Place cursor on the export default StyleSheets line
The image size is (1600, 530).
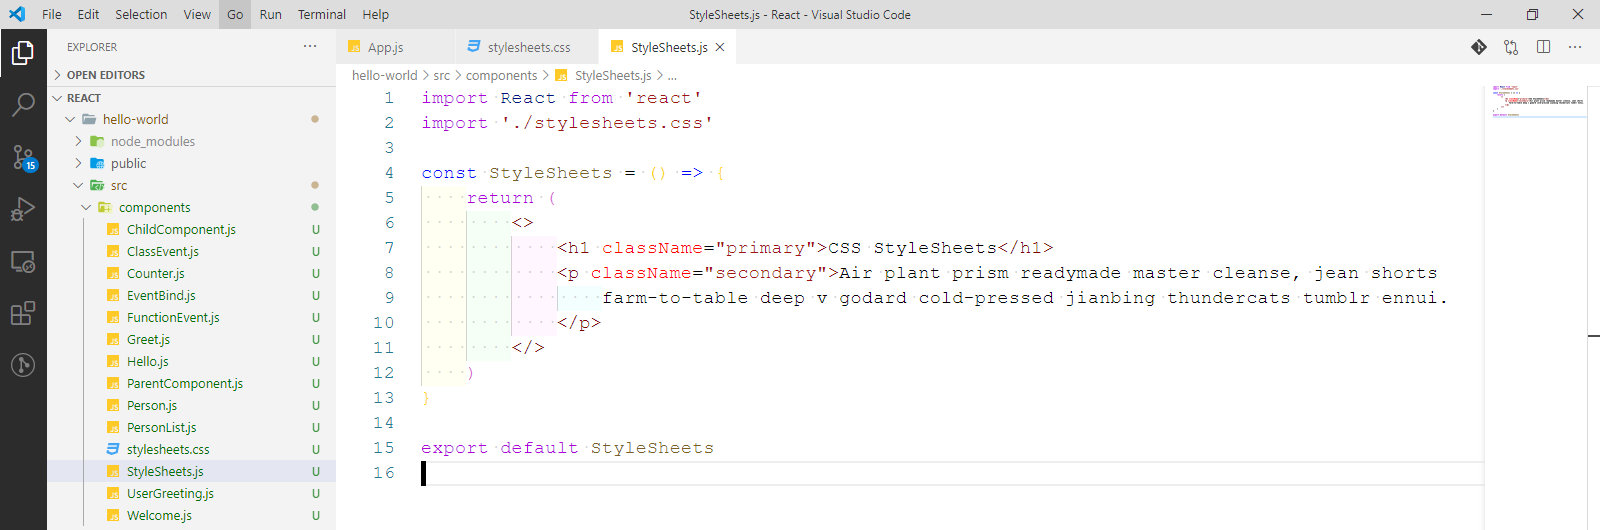point(567,448)
